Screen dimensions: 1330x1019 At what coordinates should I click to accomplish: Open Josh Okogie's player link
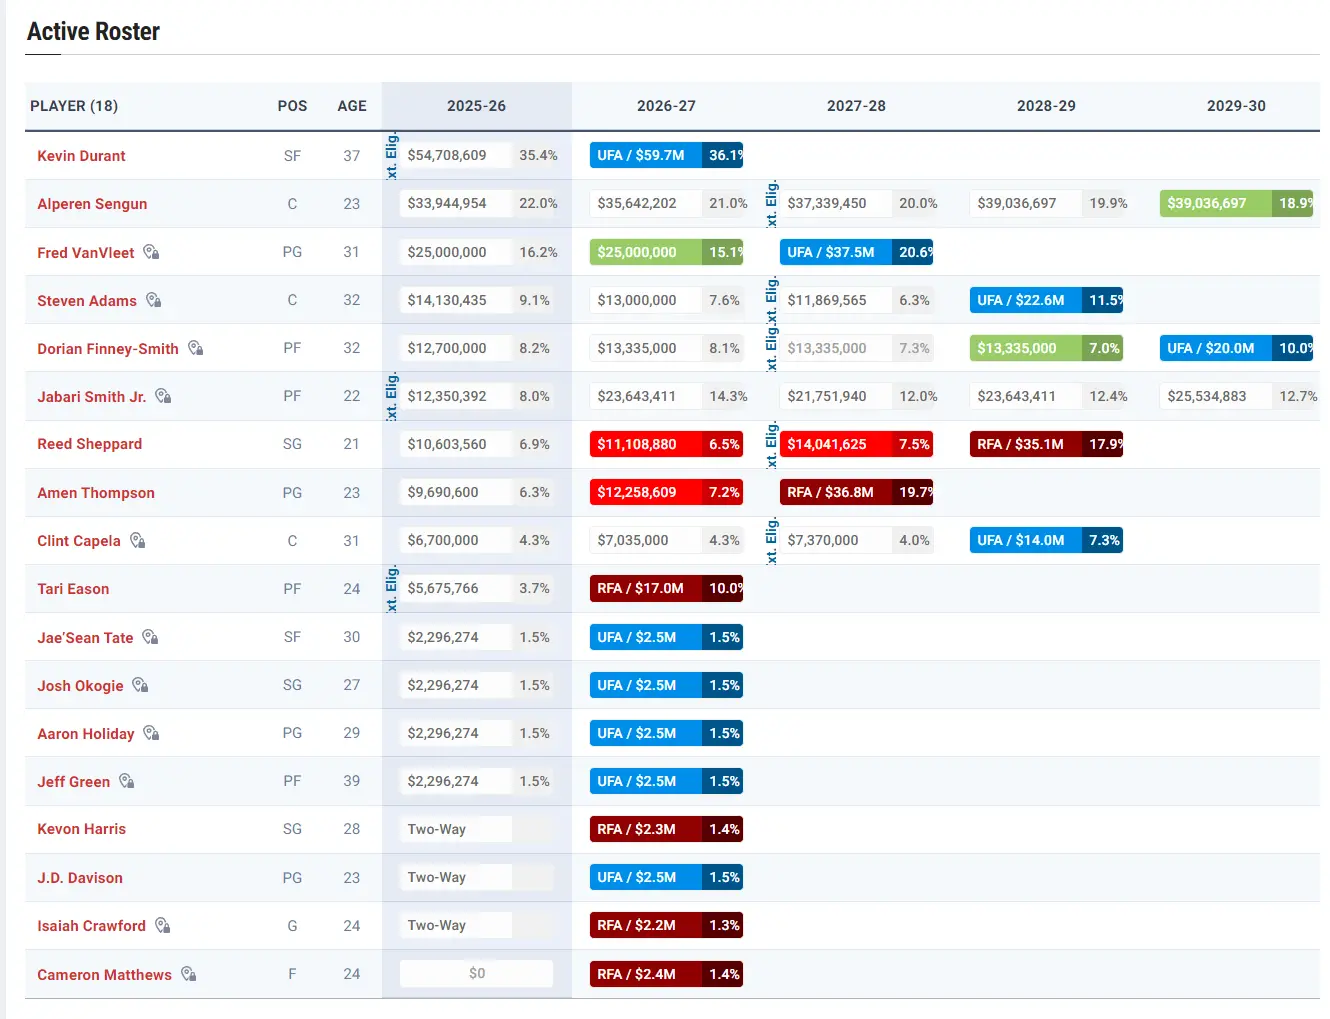point(80,686)
